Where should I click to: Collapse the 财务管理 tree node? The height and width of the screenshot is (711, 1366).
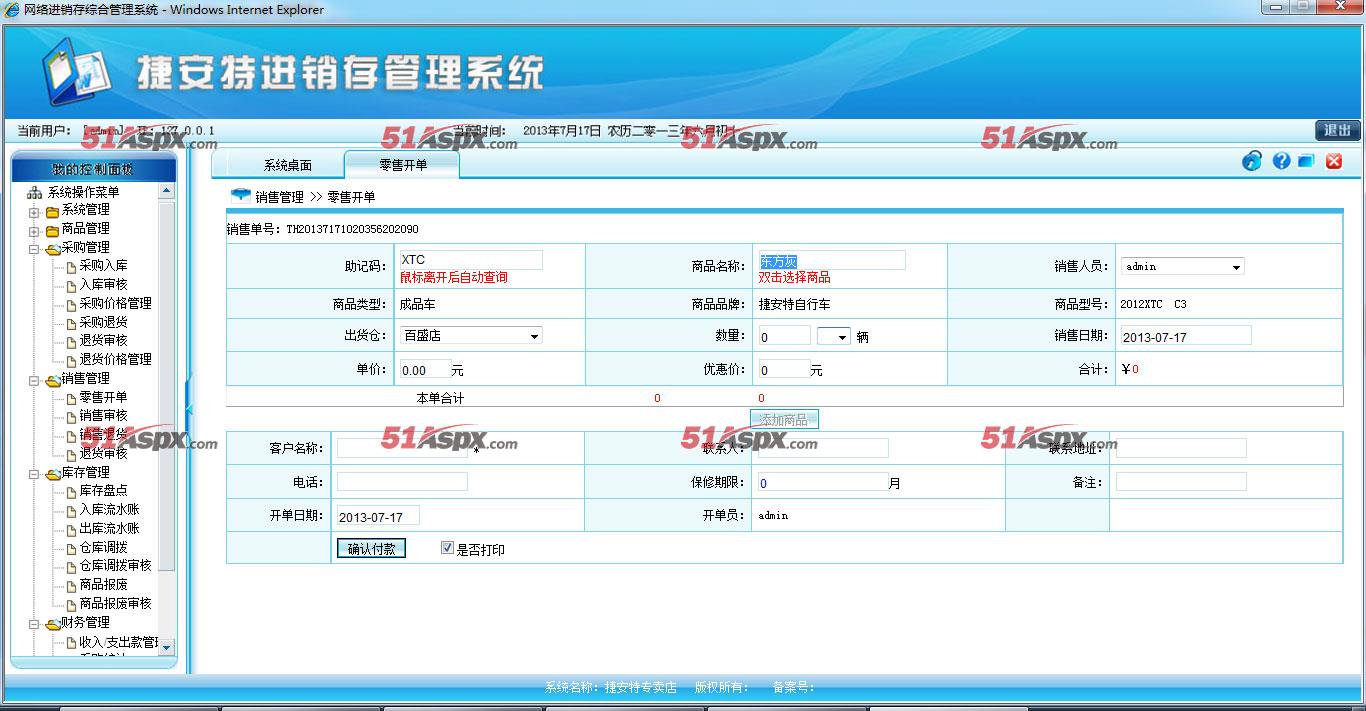point(34,624)
